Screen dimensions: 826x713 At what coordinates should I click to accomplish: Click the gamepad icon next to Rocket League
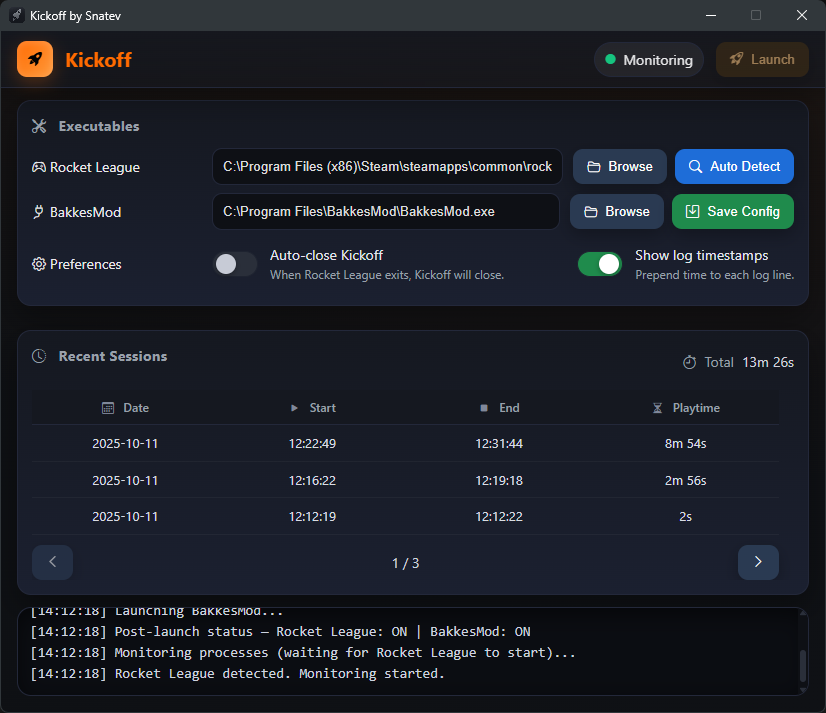coord(39,167)
